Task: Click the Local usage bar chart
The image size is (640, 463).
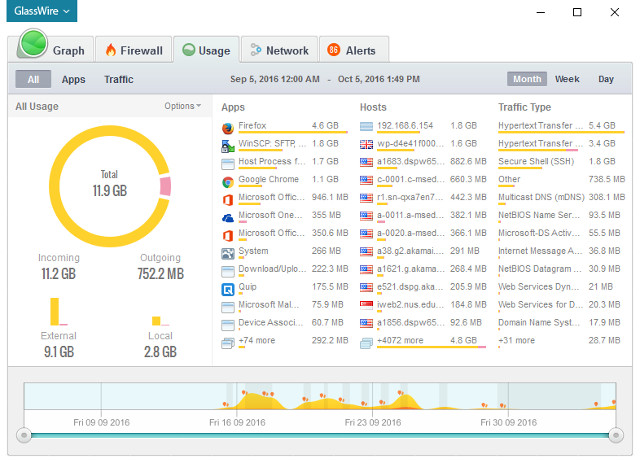Action: tap(160, 321)
